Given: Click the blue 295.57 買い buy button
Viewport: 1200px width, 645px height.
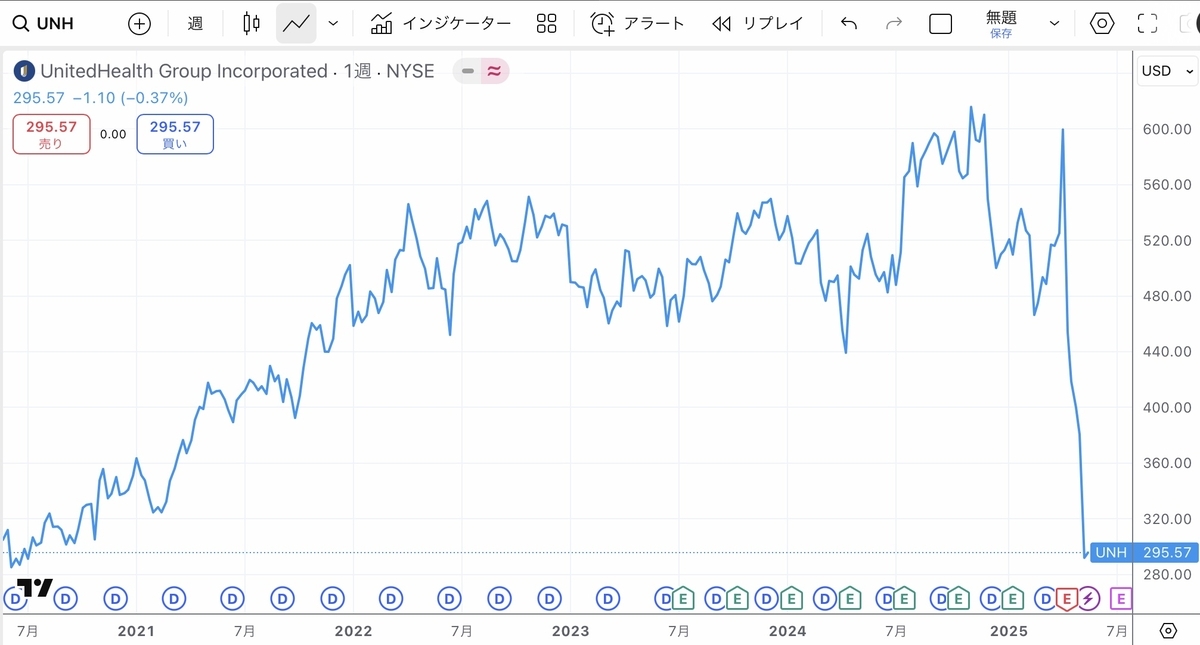Looking at the screenshot, I should click(x=175, y=134).
